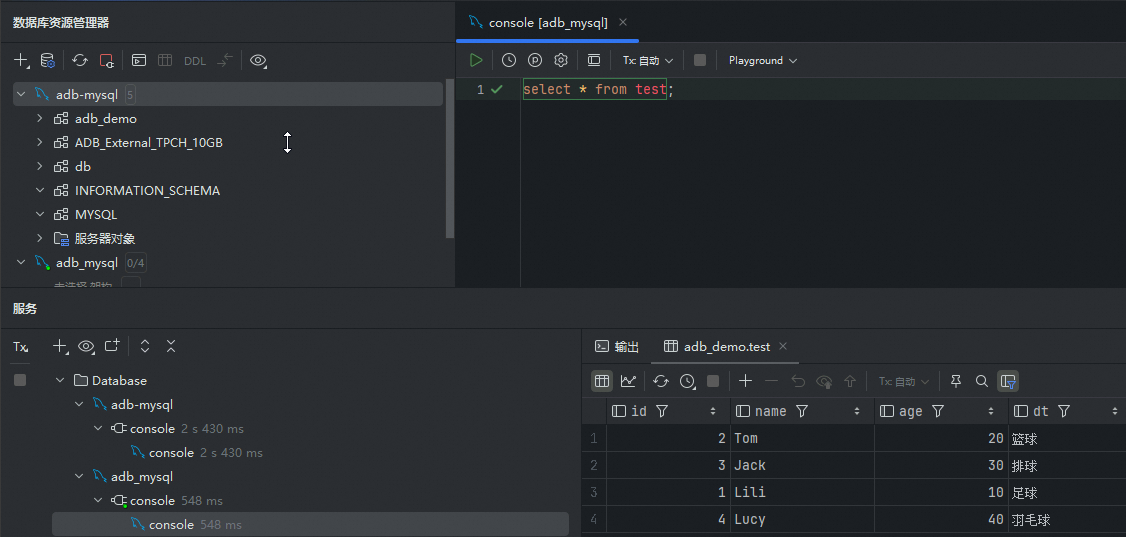
Task: Collapse the MYSQL schema node
Action: [40, 215]
